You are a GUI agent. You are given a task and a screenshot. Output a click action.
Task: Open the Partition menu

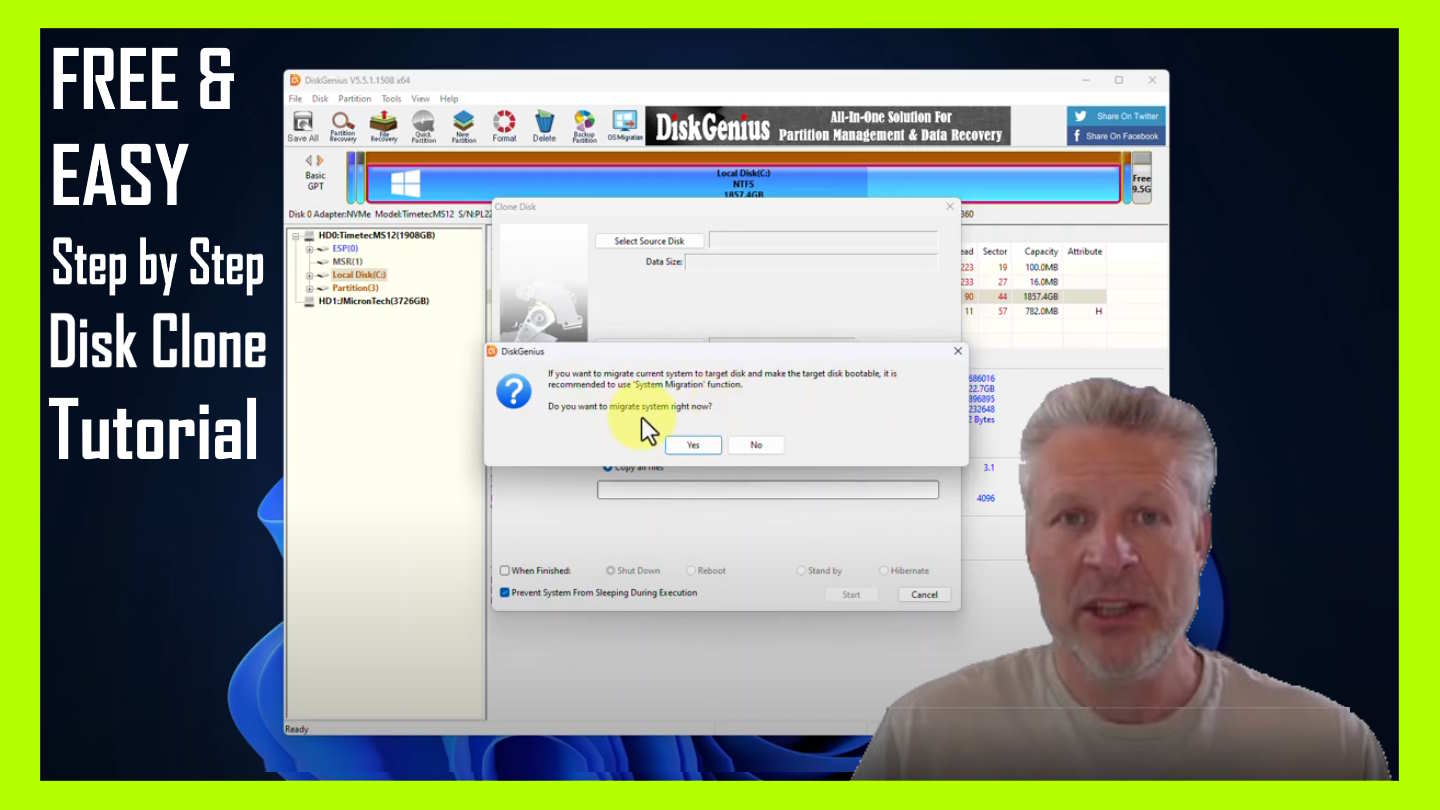pos(354,99)
